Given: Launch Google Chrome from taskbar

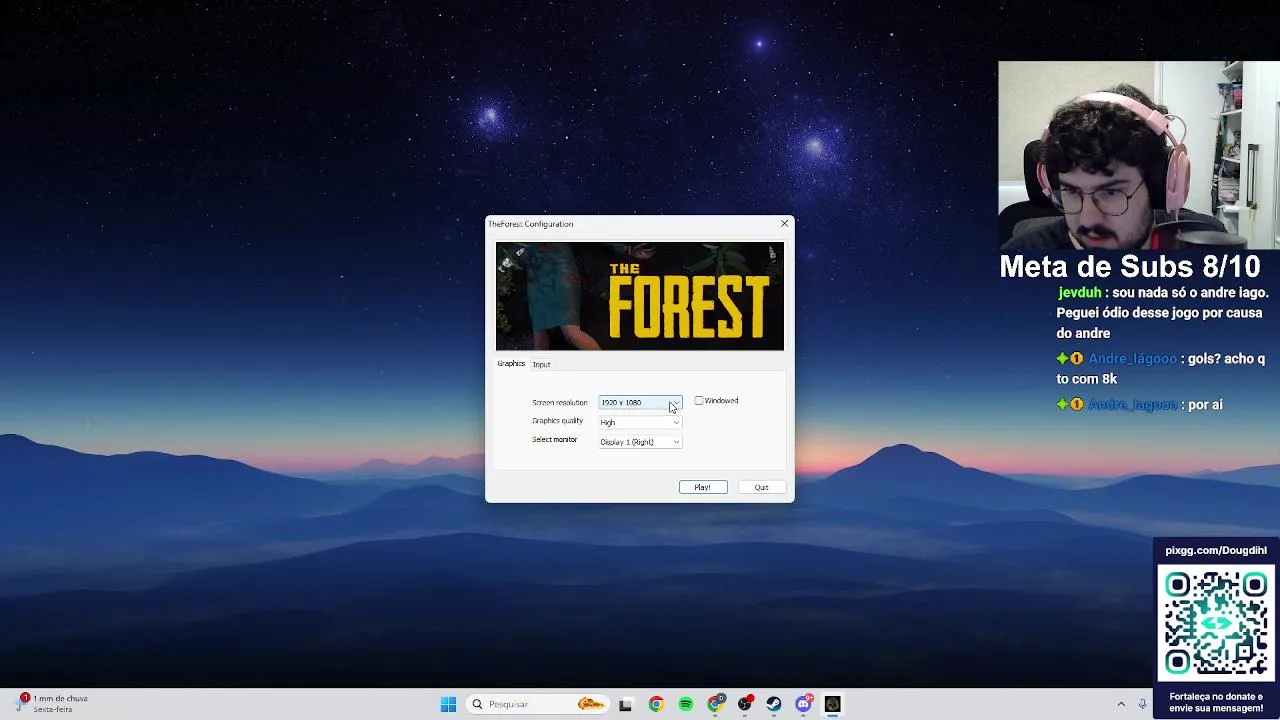Looking at the screenshot, I should (x=656, y=704).
